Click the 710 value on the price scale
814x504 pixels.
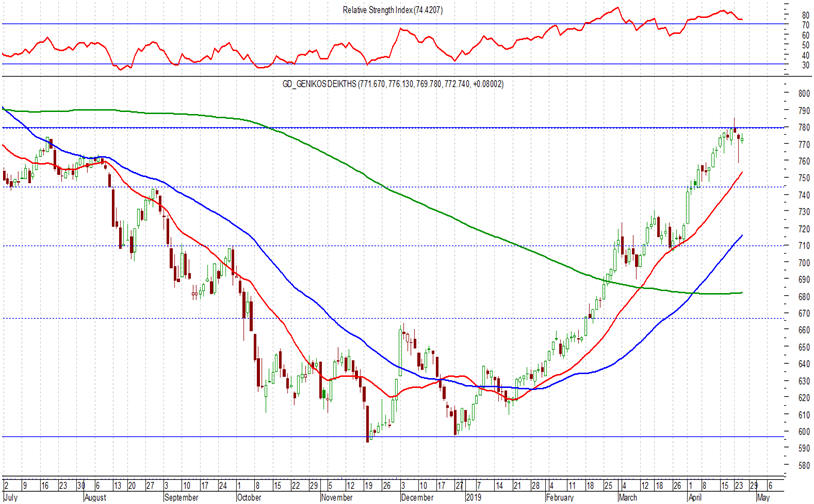805,246
